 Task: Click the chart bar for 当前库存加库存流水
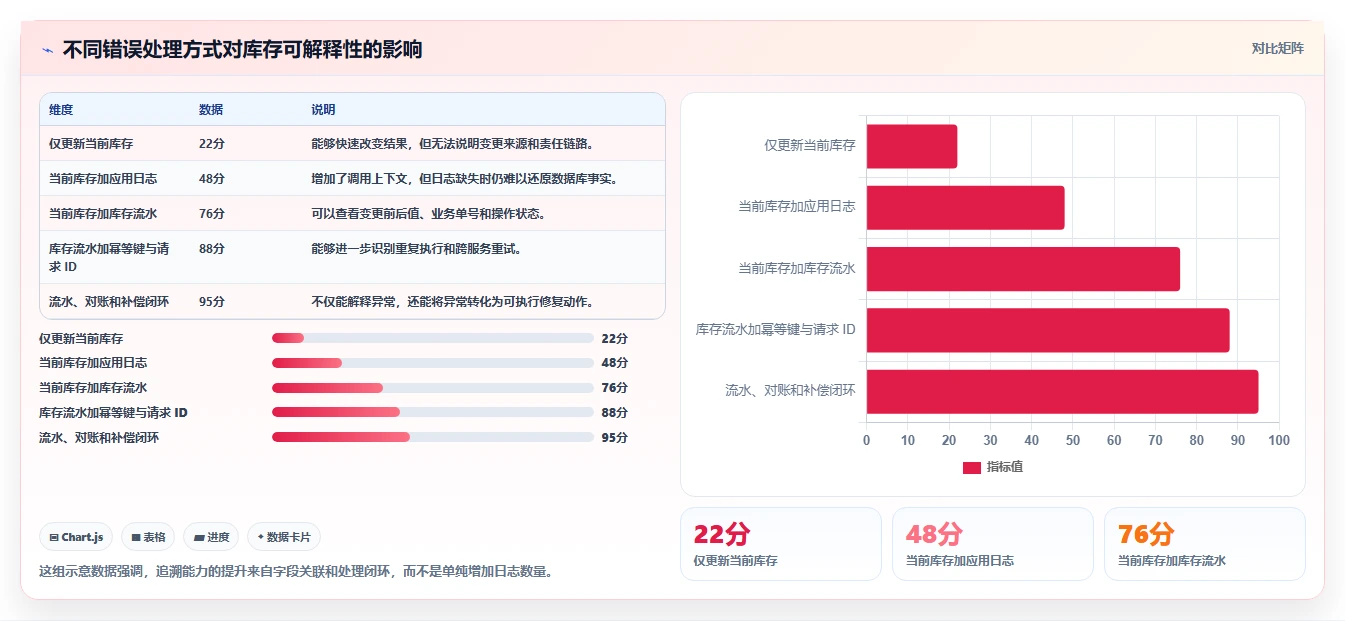point(1023,269)
